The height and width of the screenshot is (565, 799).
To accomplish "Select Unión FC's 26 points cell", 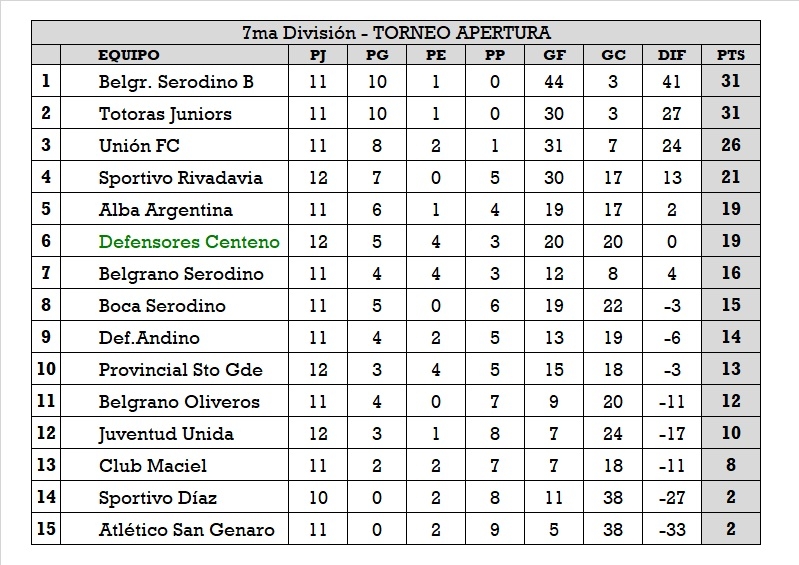I will pyautogui.click(x=731, y=145).
